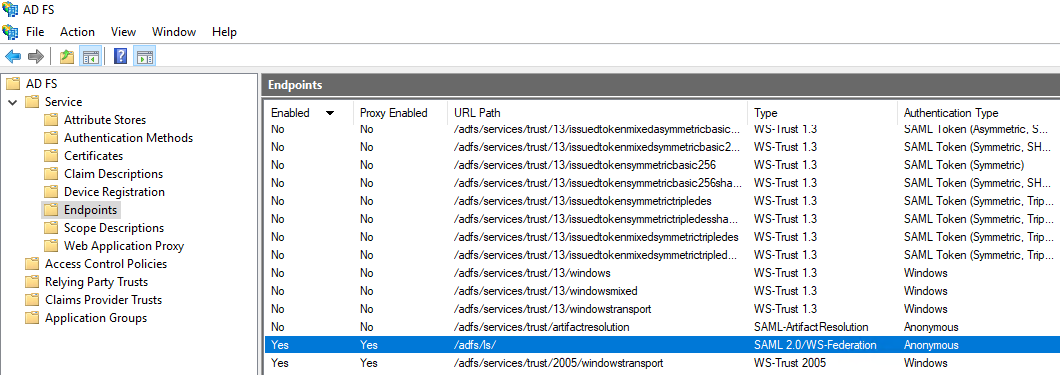Select Access Control Policies node
Screen dimensions: 1060x375
(106, 264)
